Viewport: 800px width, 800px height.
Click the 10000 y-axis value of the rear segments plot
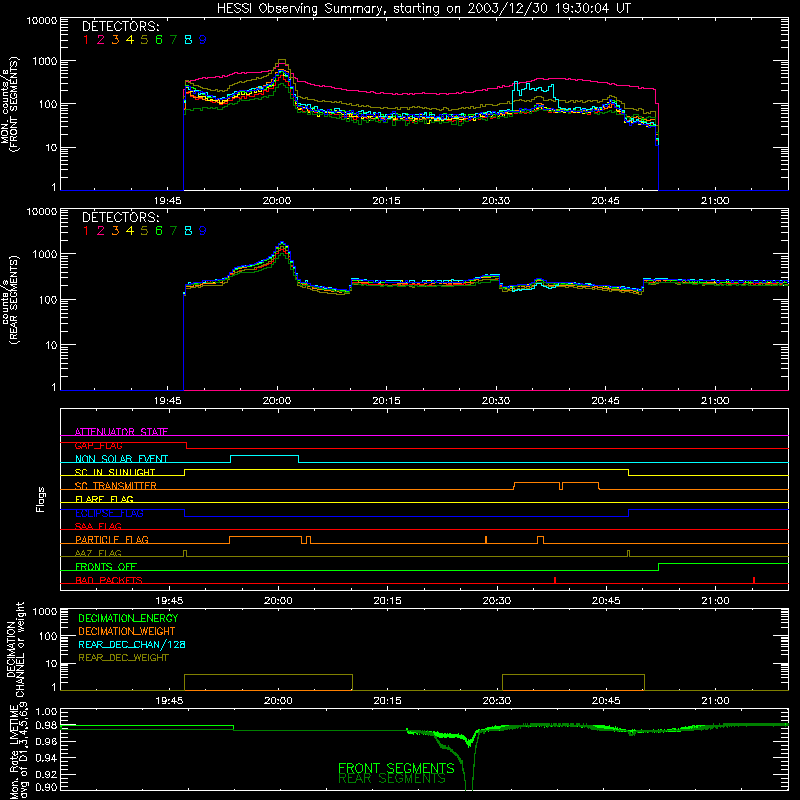42,212
